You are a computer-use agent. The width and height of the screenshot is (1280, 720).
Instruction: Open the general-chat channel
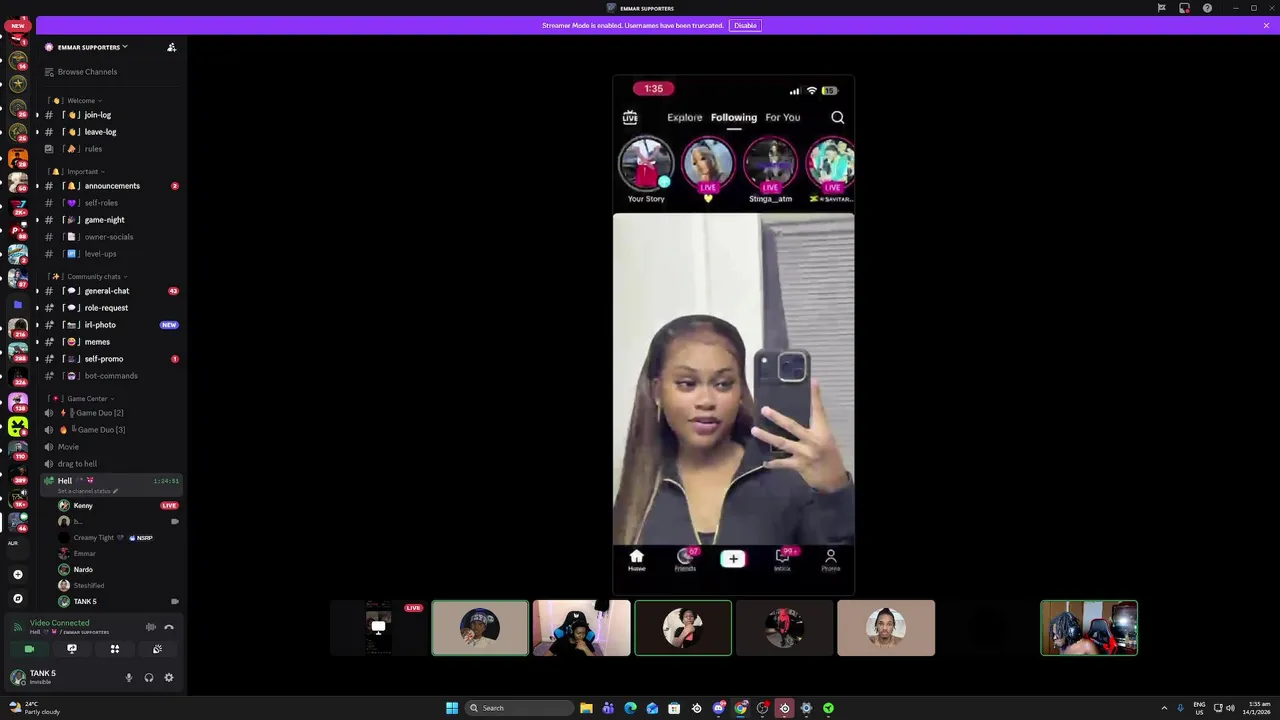click(111, 291)
